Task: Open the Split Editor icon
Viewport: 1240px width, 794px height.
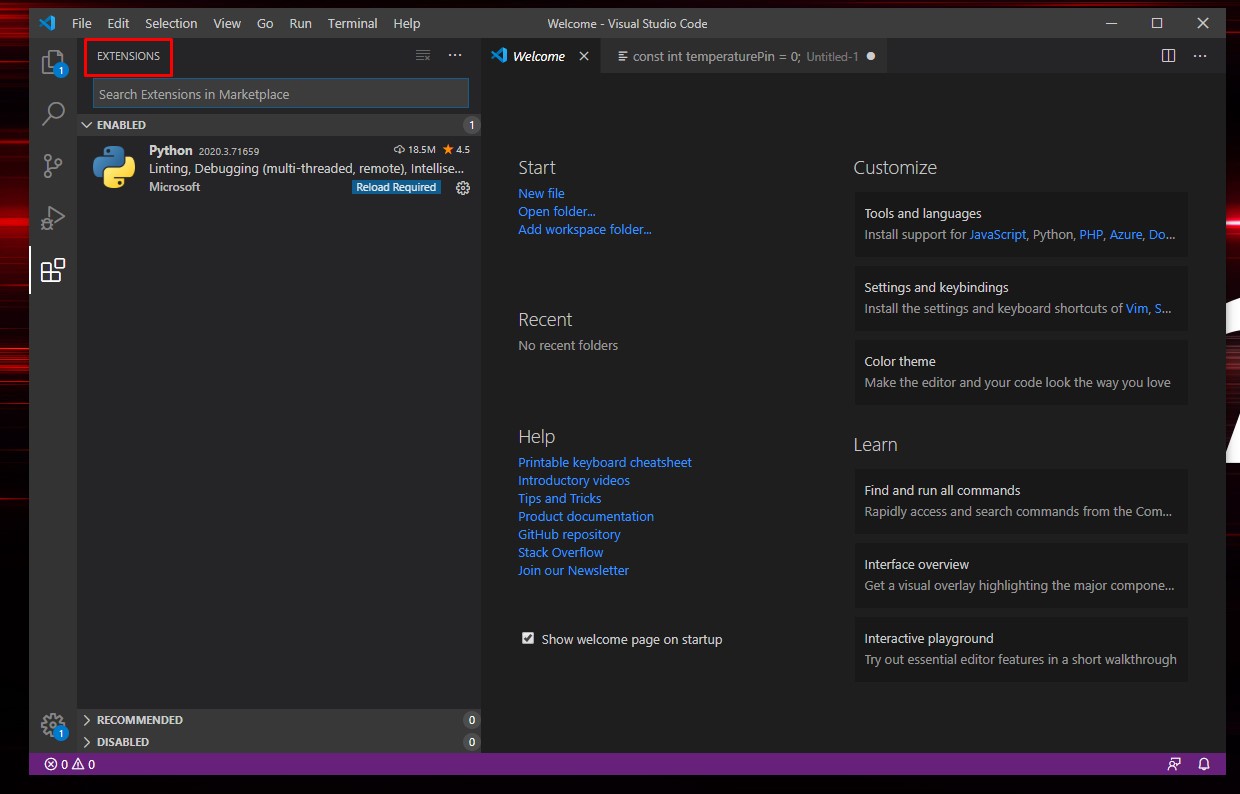Action: coord(1168,56)
